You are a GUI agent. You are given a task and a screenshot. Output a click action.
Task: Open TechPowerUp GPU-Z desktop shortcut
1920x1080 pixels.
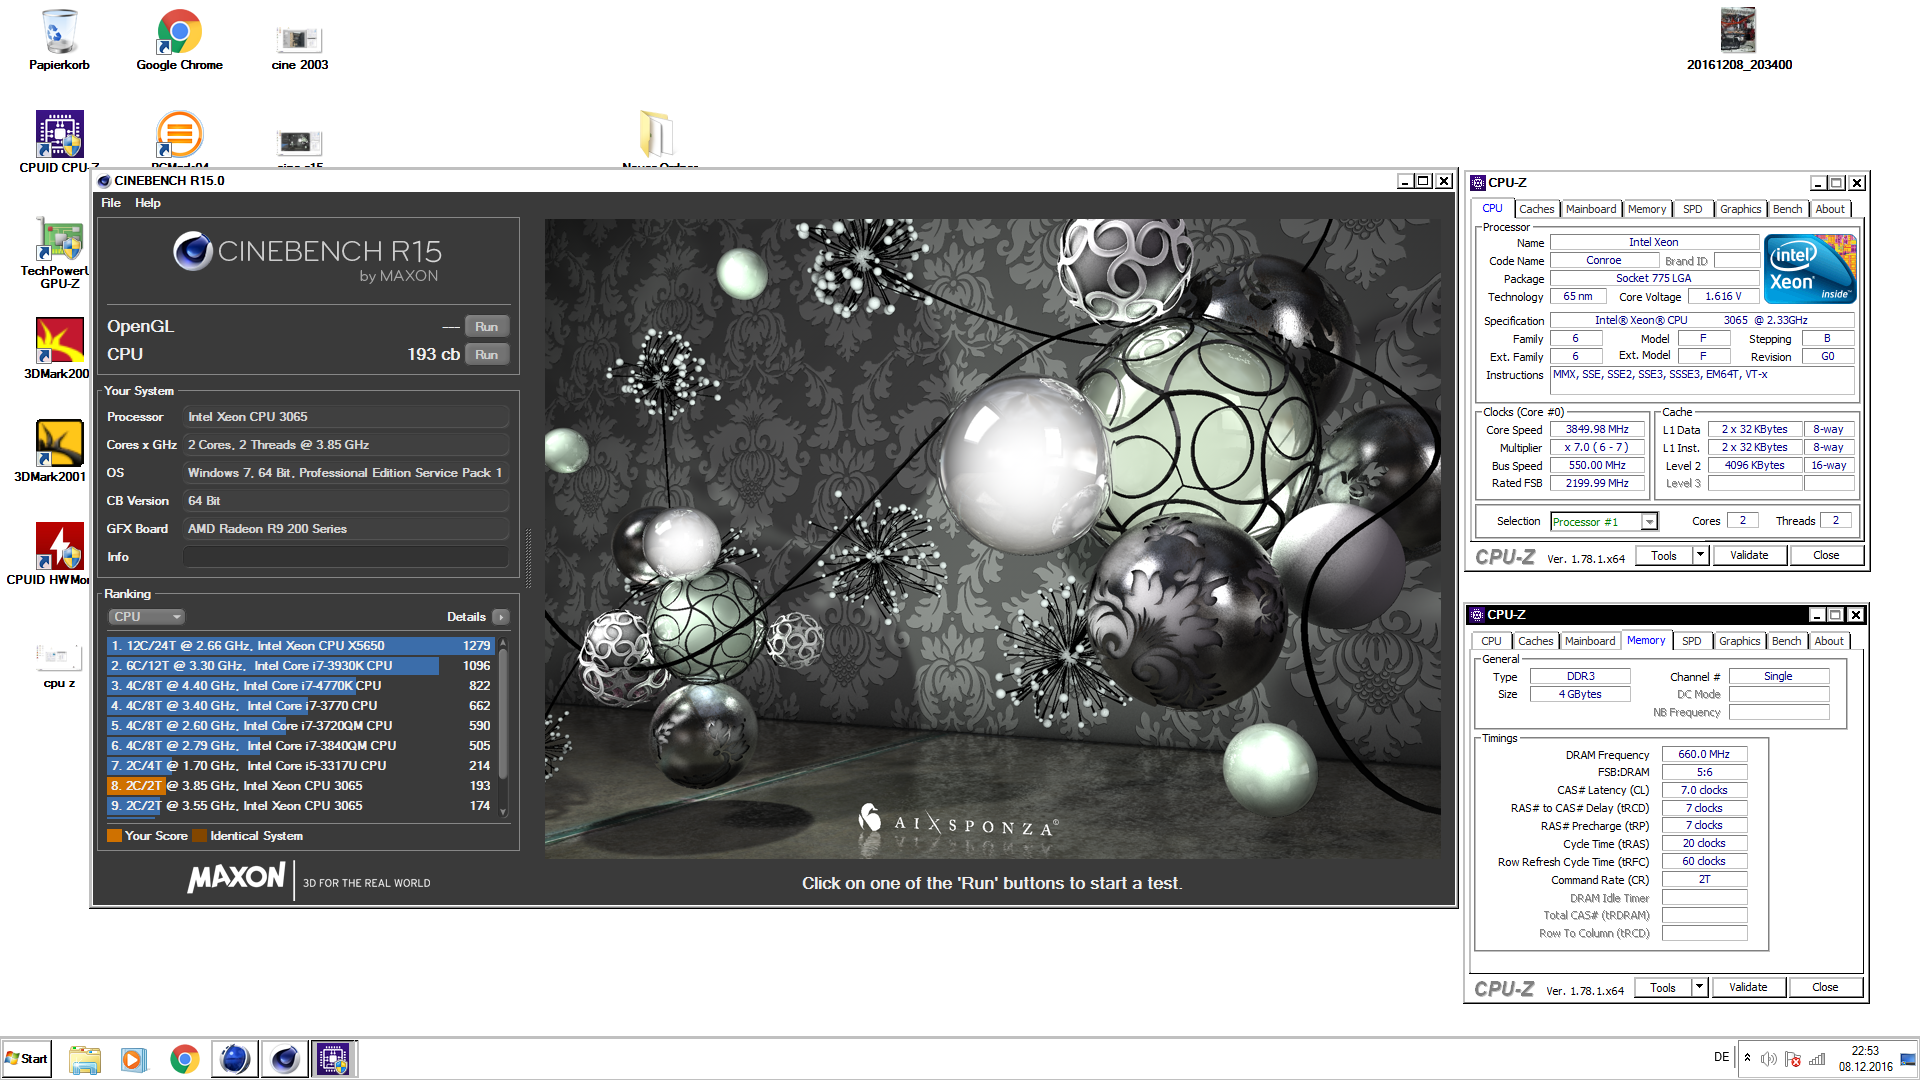(59, 252)
